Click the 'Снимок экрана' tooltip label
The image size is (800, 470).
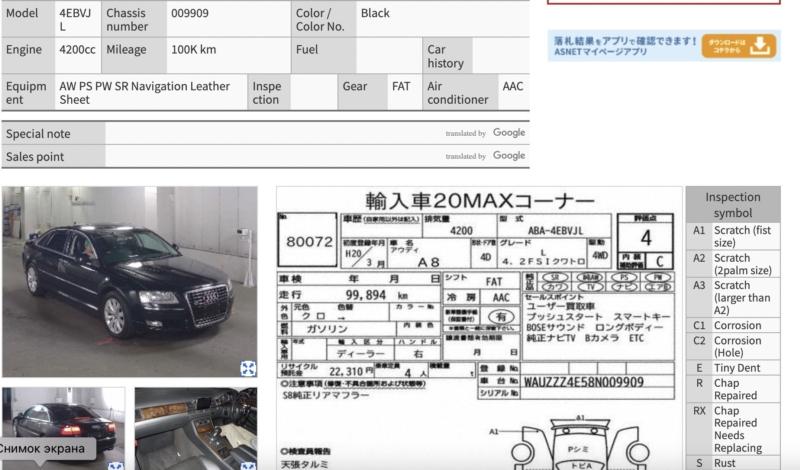pos(46,448)
